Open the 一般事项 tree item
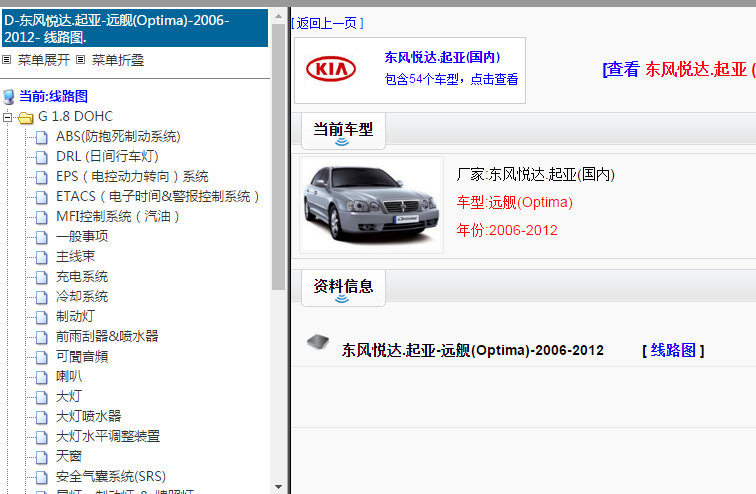 tap(82, 236)
